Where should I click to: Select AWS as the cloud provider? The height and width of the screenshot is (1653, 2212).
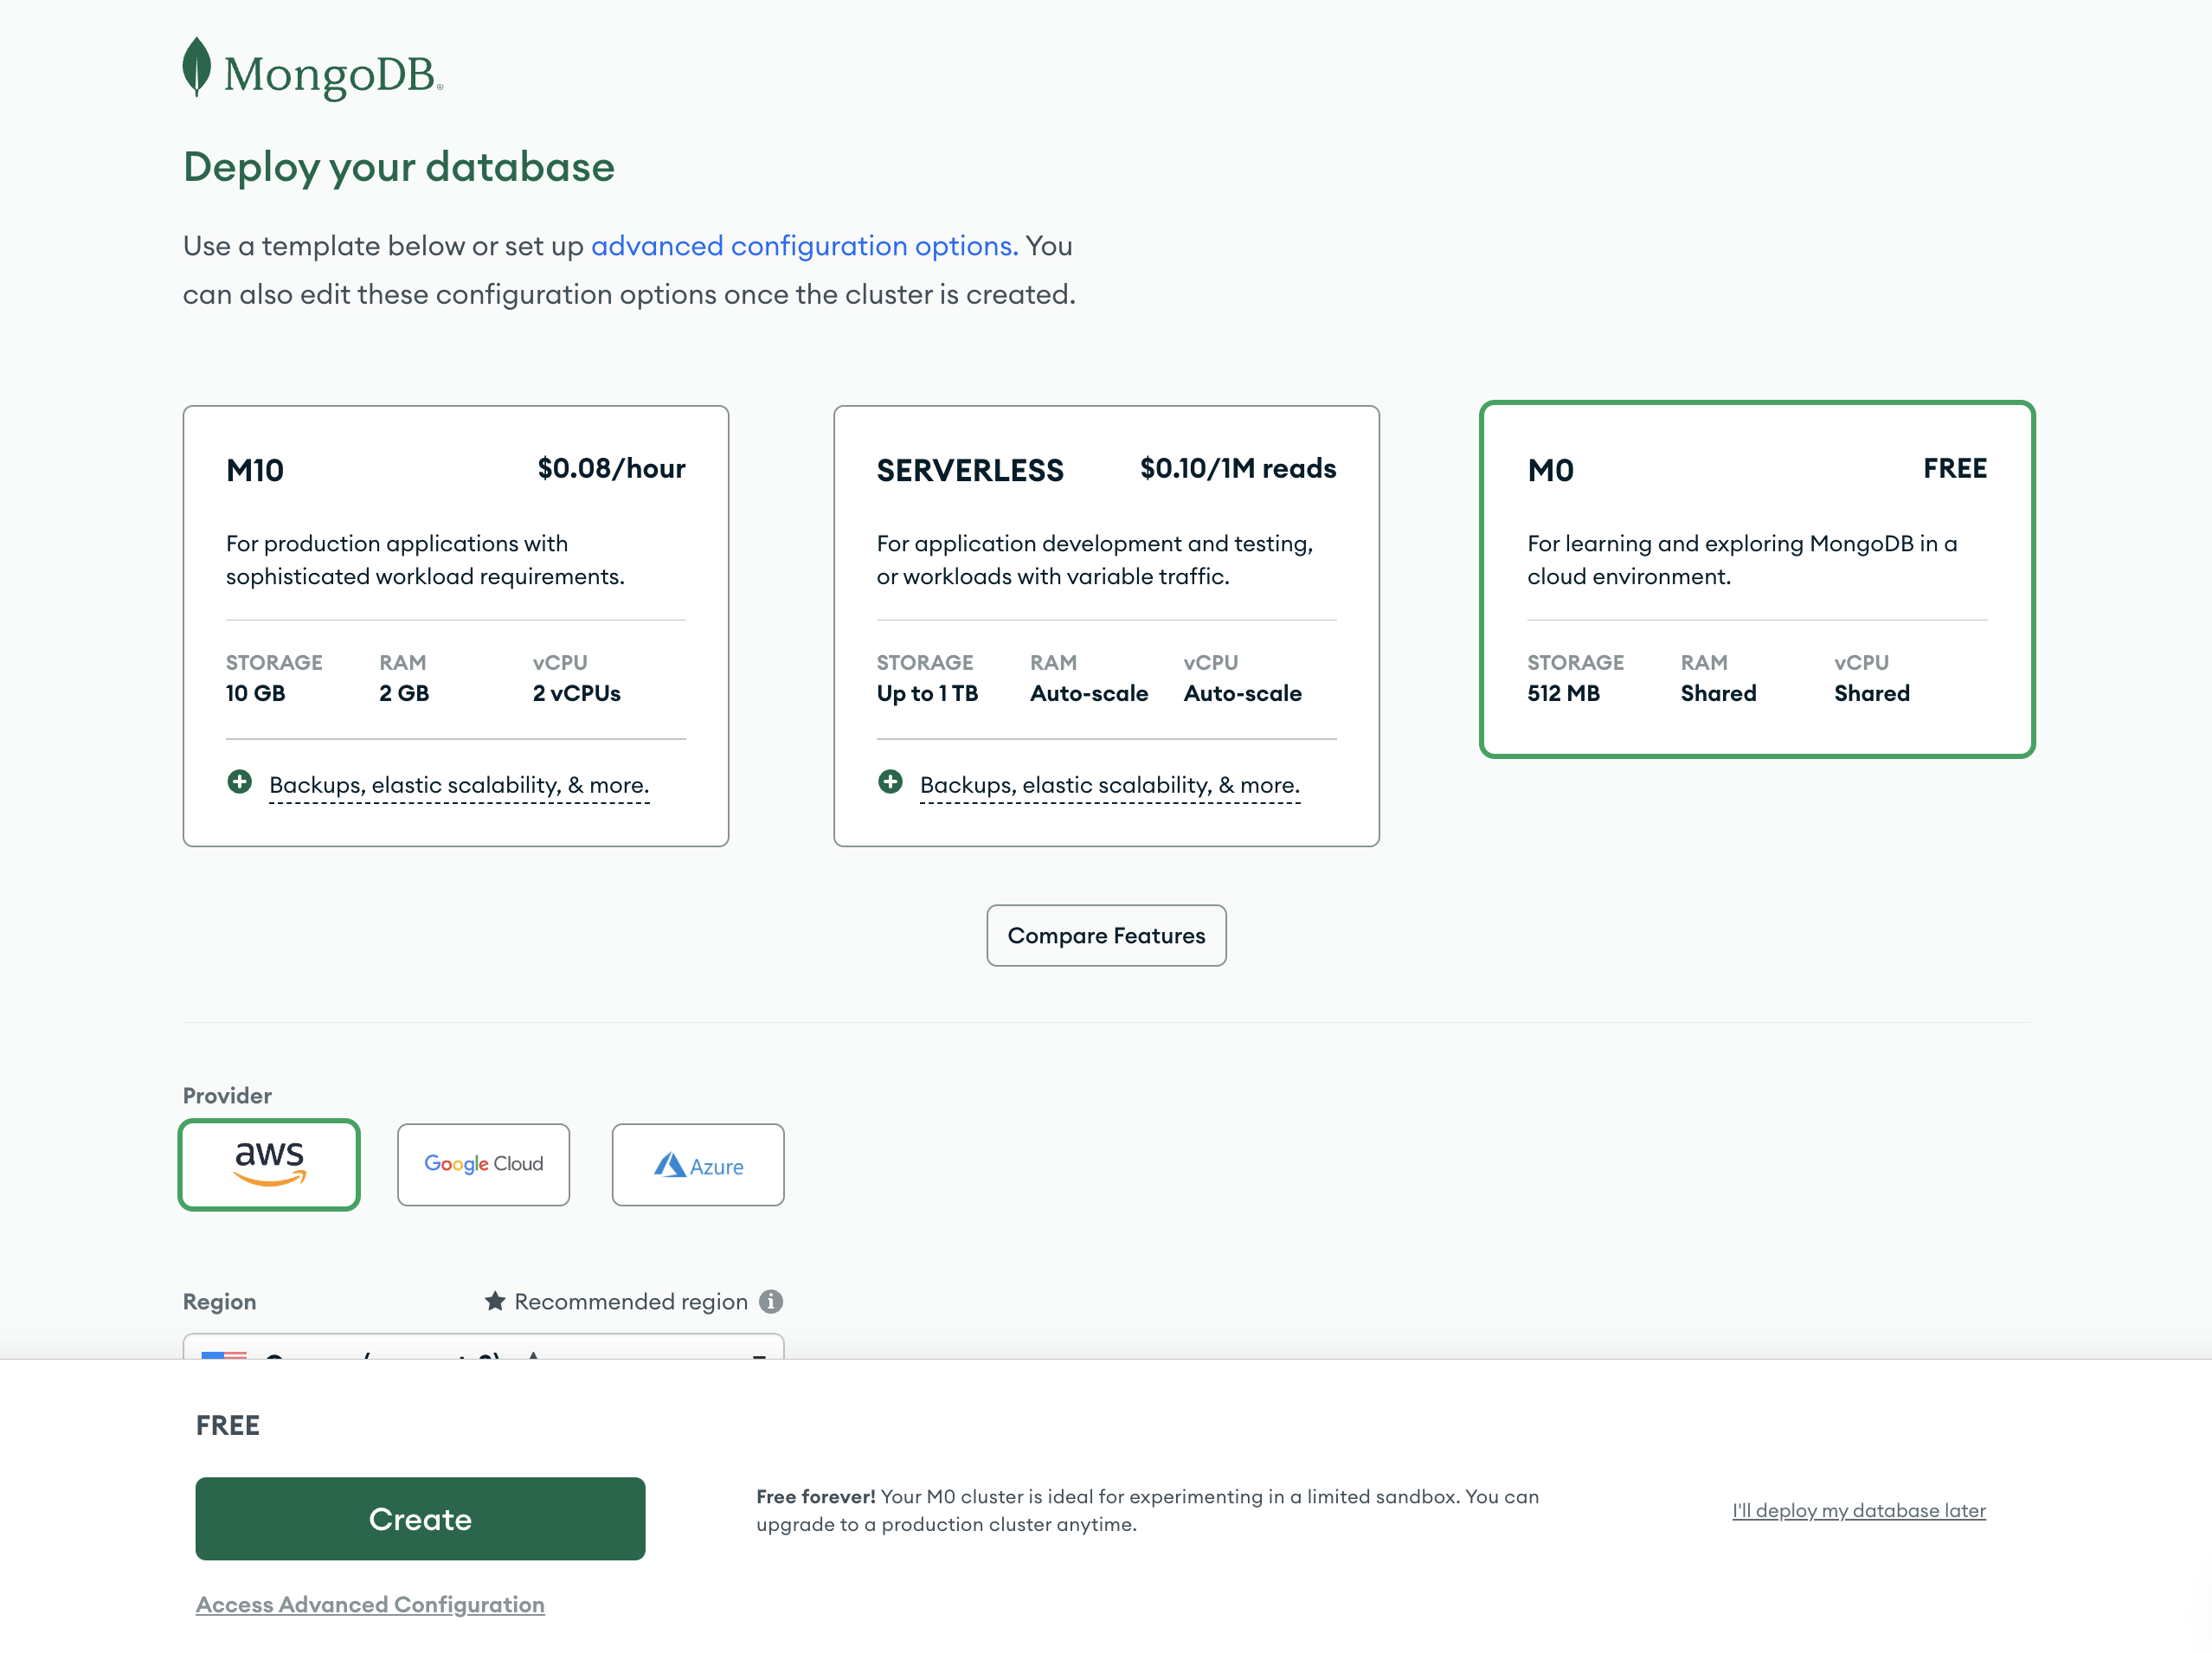pos(269,1164)
